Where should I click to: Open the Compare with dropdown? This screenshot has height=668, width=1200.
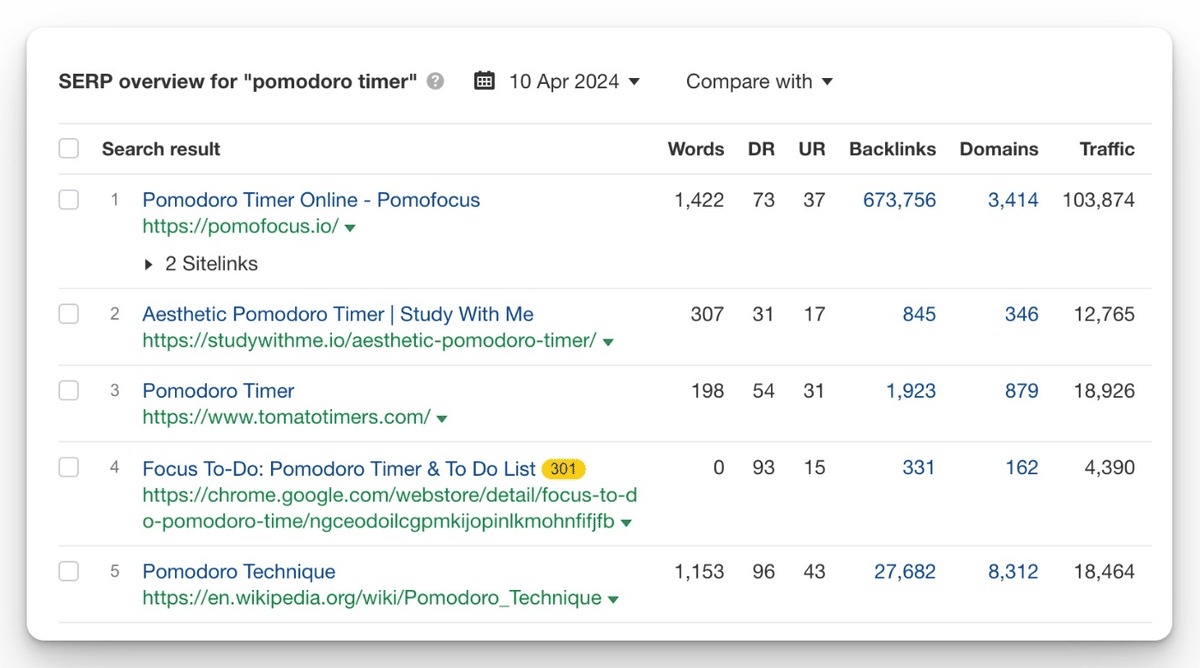pos(759,82)
